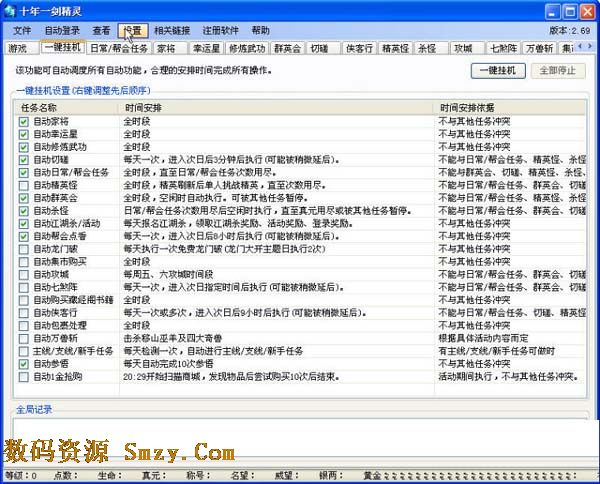Click the 时间安排依据 column header
The height and width of the screenshot is (484, 600).
click(x=510, y=108)
